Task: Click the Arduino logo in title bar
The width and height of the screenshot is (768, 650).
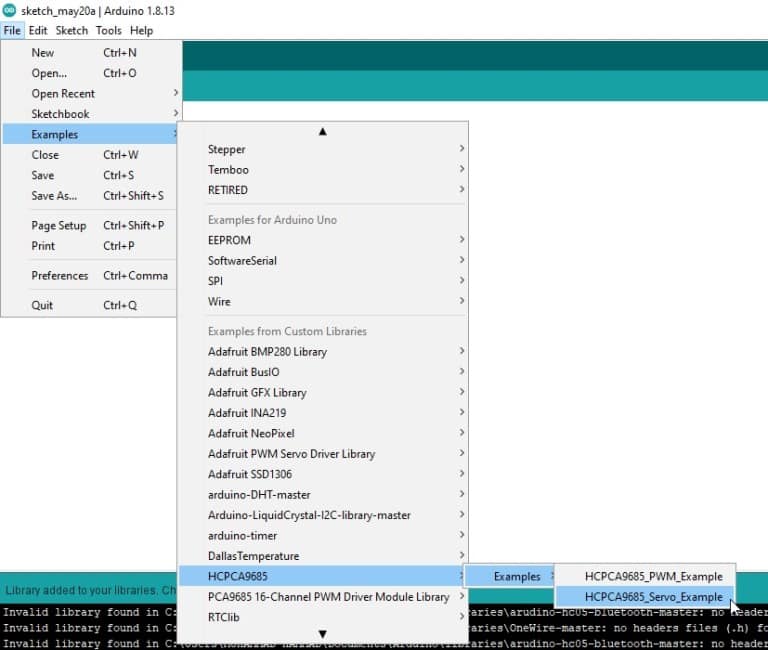Action: pos(10,11)
